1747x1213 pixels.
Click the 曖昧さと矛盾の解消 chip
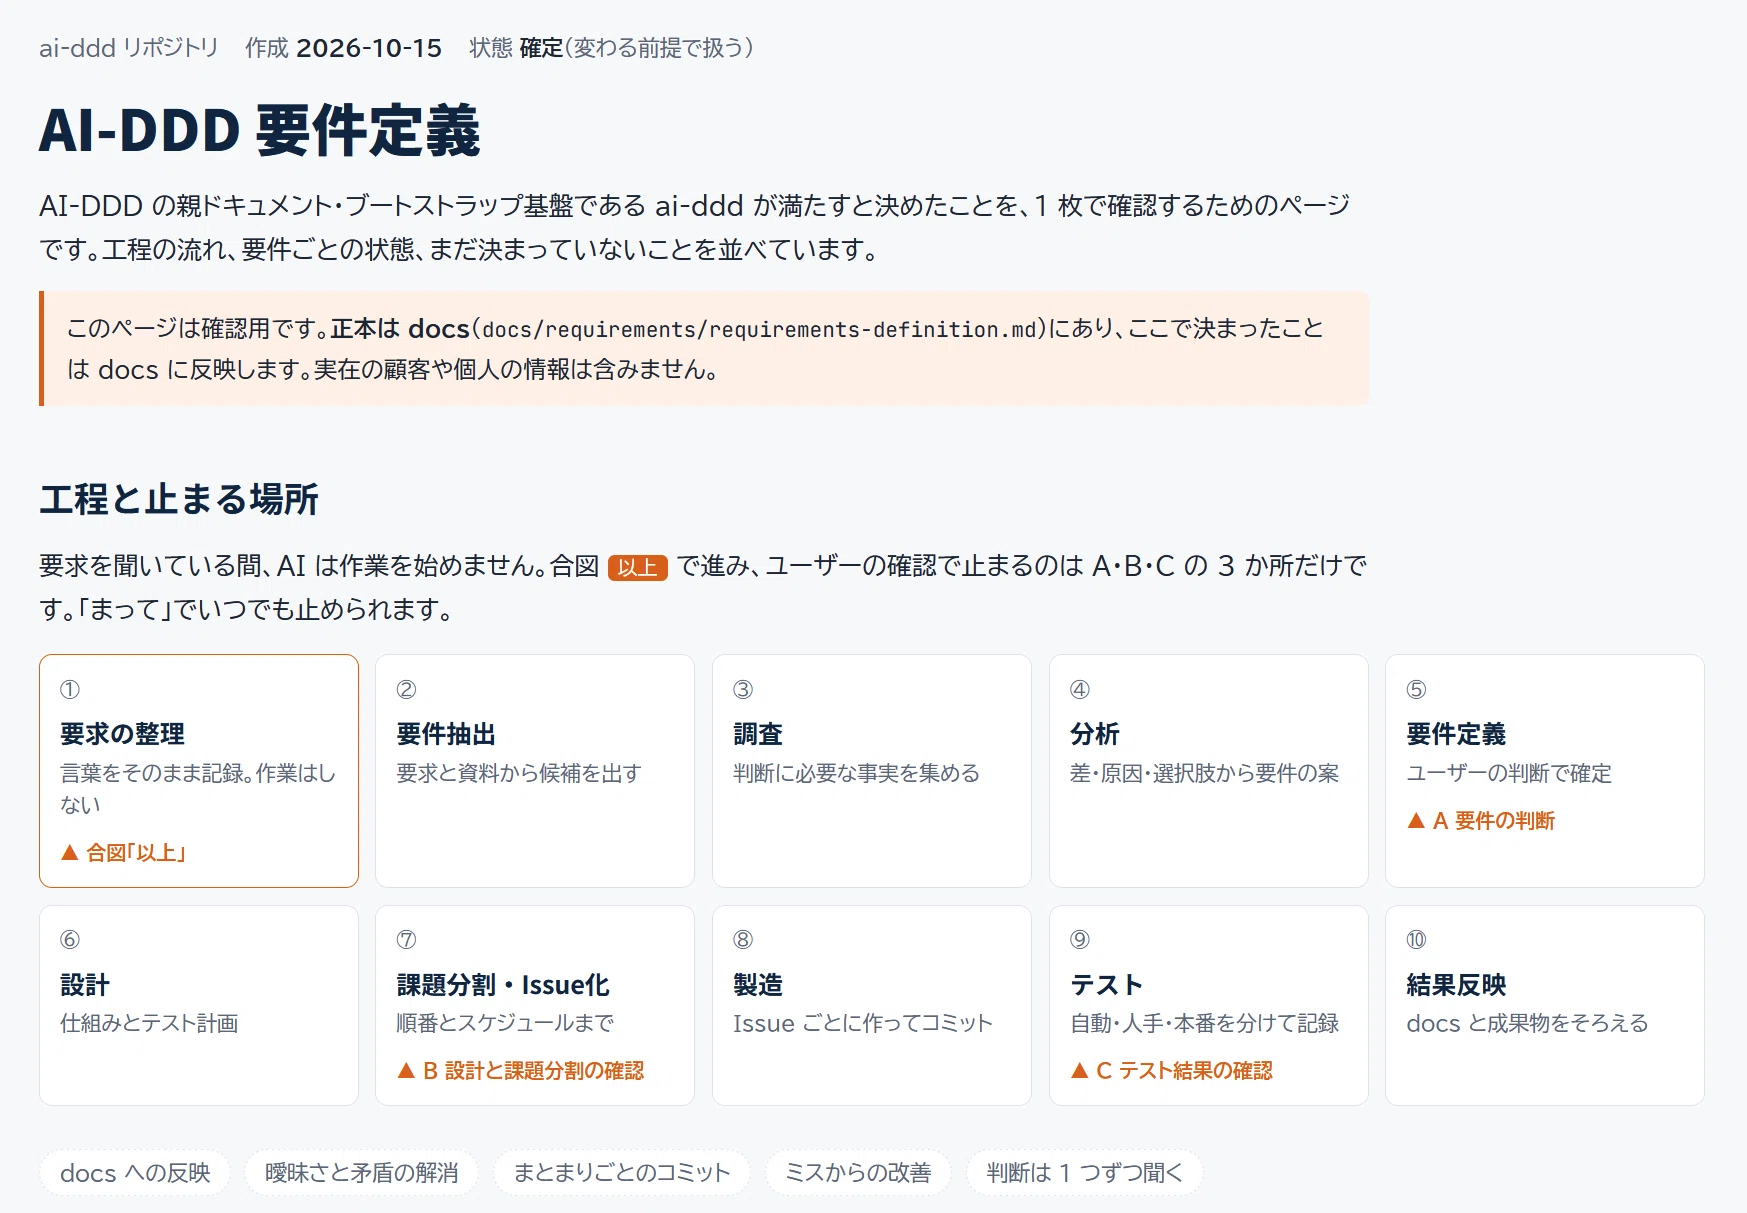[x=362, y=1173]
